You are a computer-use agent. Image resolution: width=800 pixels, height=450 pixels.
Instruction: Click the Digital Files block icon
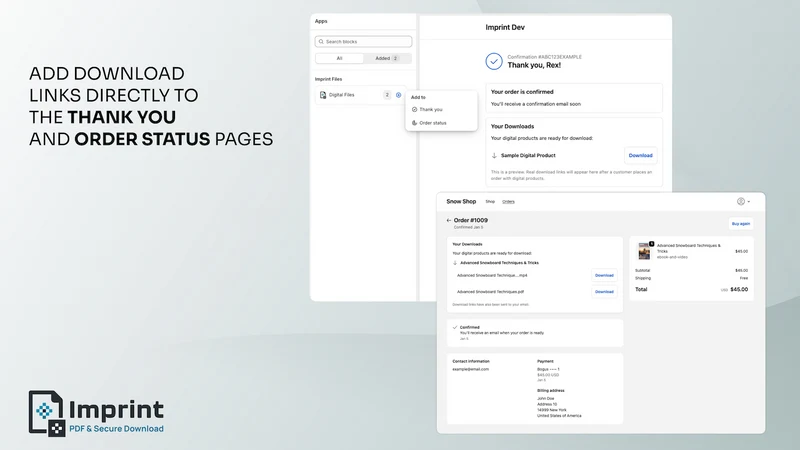tap(323, 95)
